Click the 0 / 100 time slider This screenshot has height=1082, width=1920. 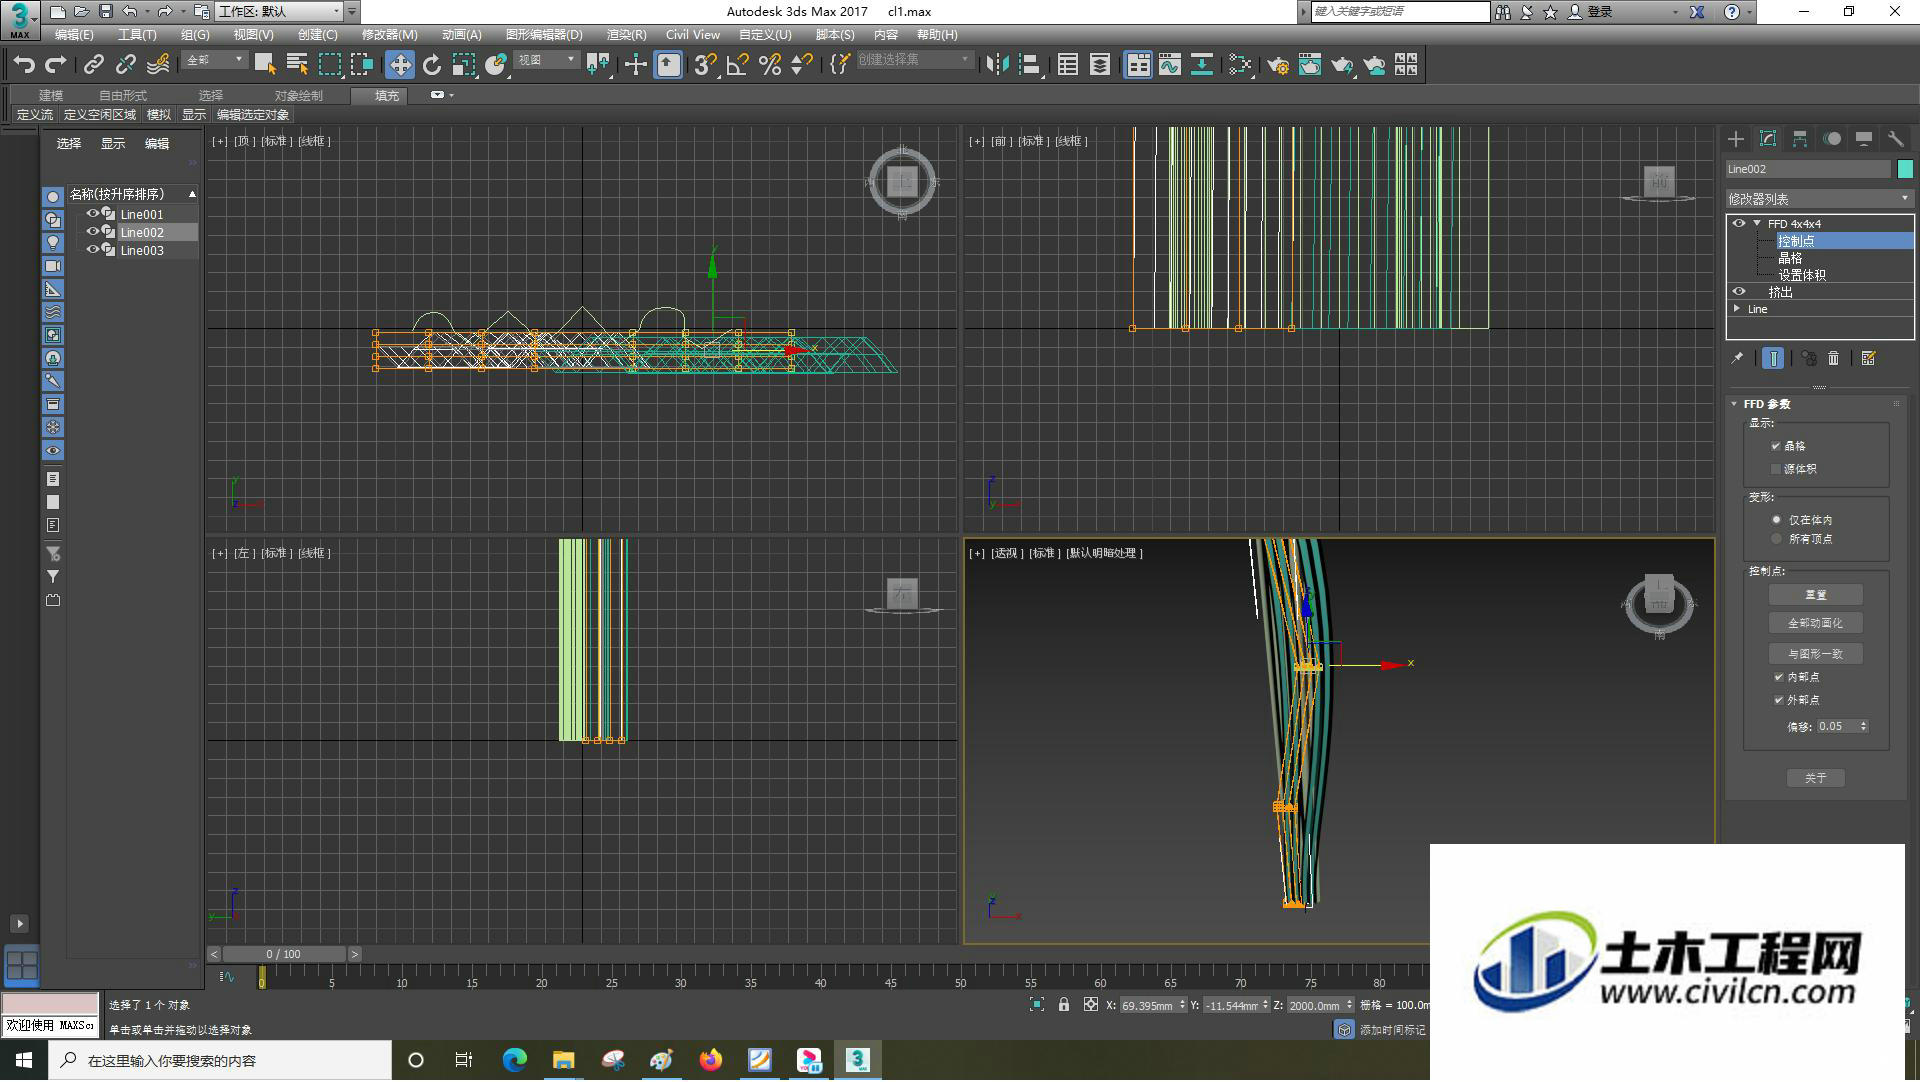[x=284, y=954]
